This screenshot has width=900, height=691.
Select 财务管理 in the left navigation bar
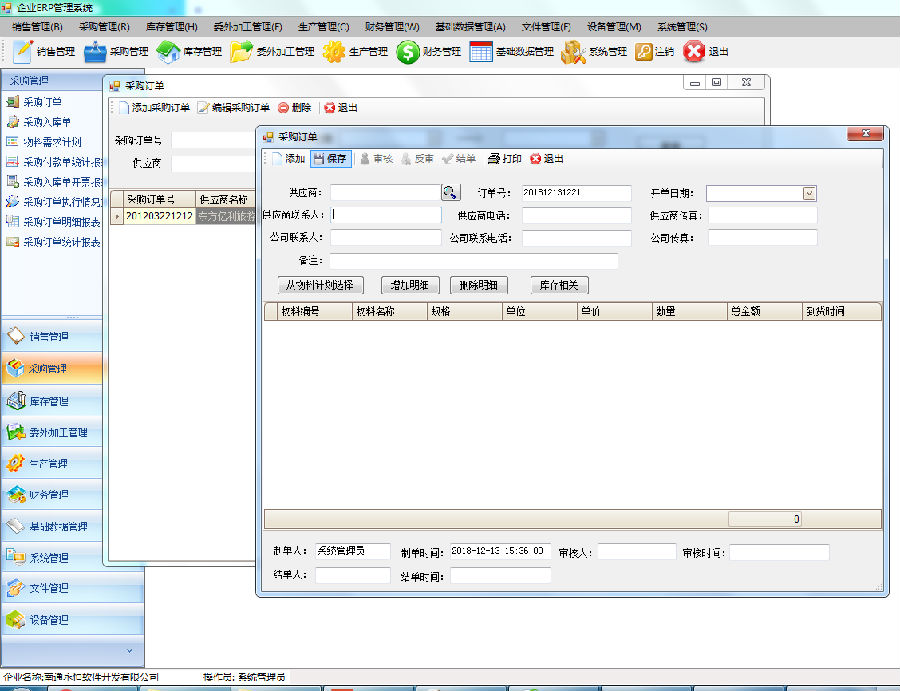(x=52, y=494)
